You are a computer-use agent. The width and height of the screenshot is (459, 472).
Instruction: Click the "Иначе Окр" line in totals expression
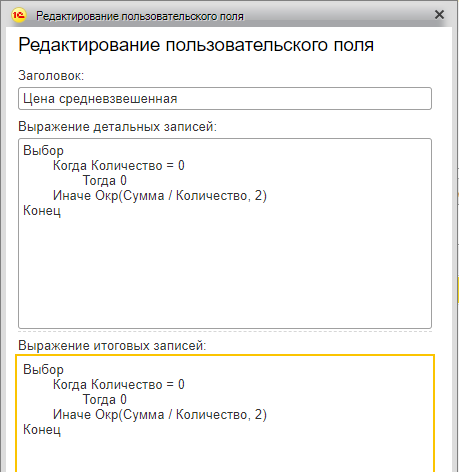pos(160,415)
